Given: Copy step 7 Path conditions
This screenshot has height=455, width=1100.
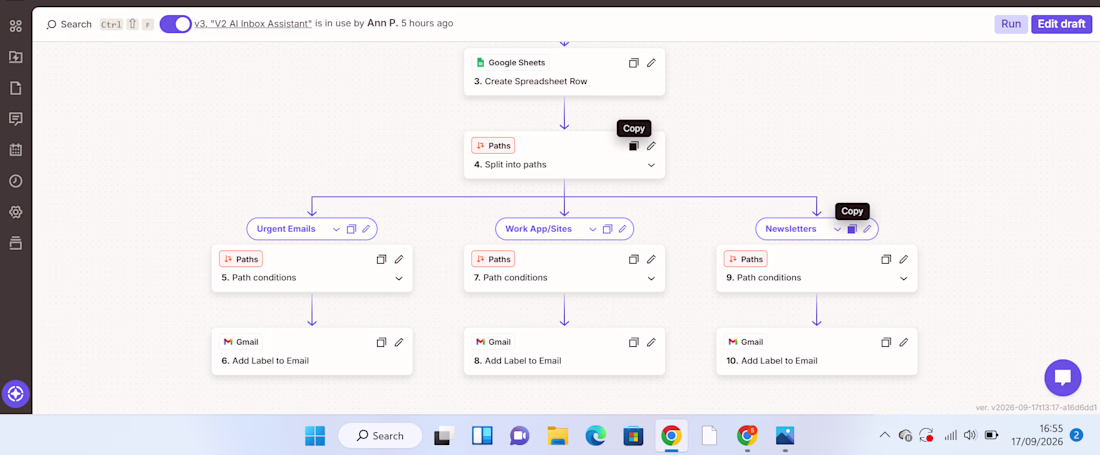Looking at the screenshot, I should pyautogui.click(x=633, y=259).
